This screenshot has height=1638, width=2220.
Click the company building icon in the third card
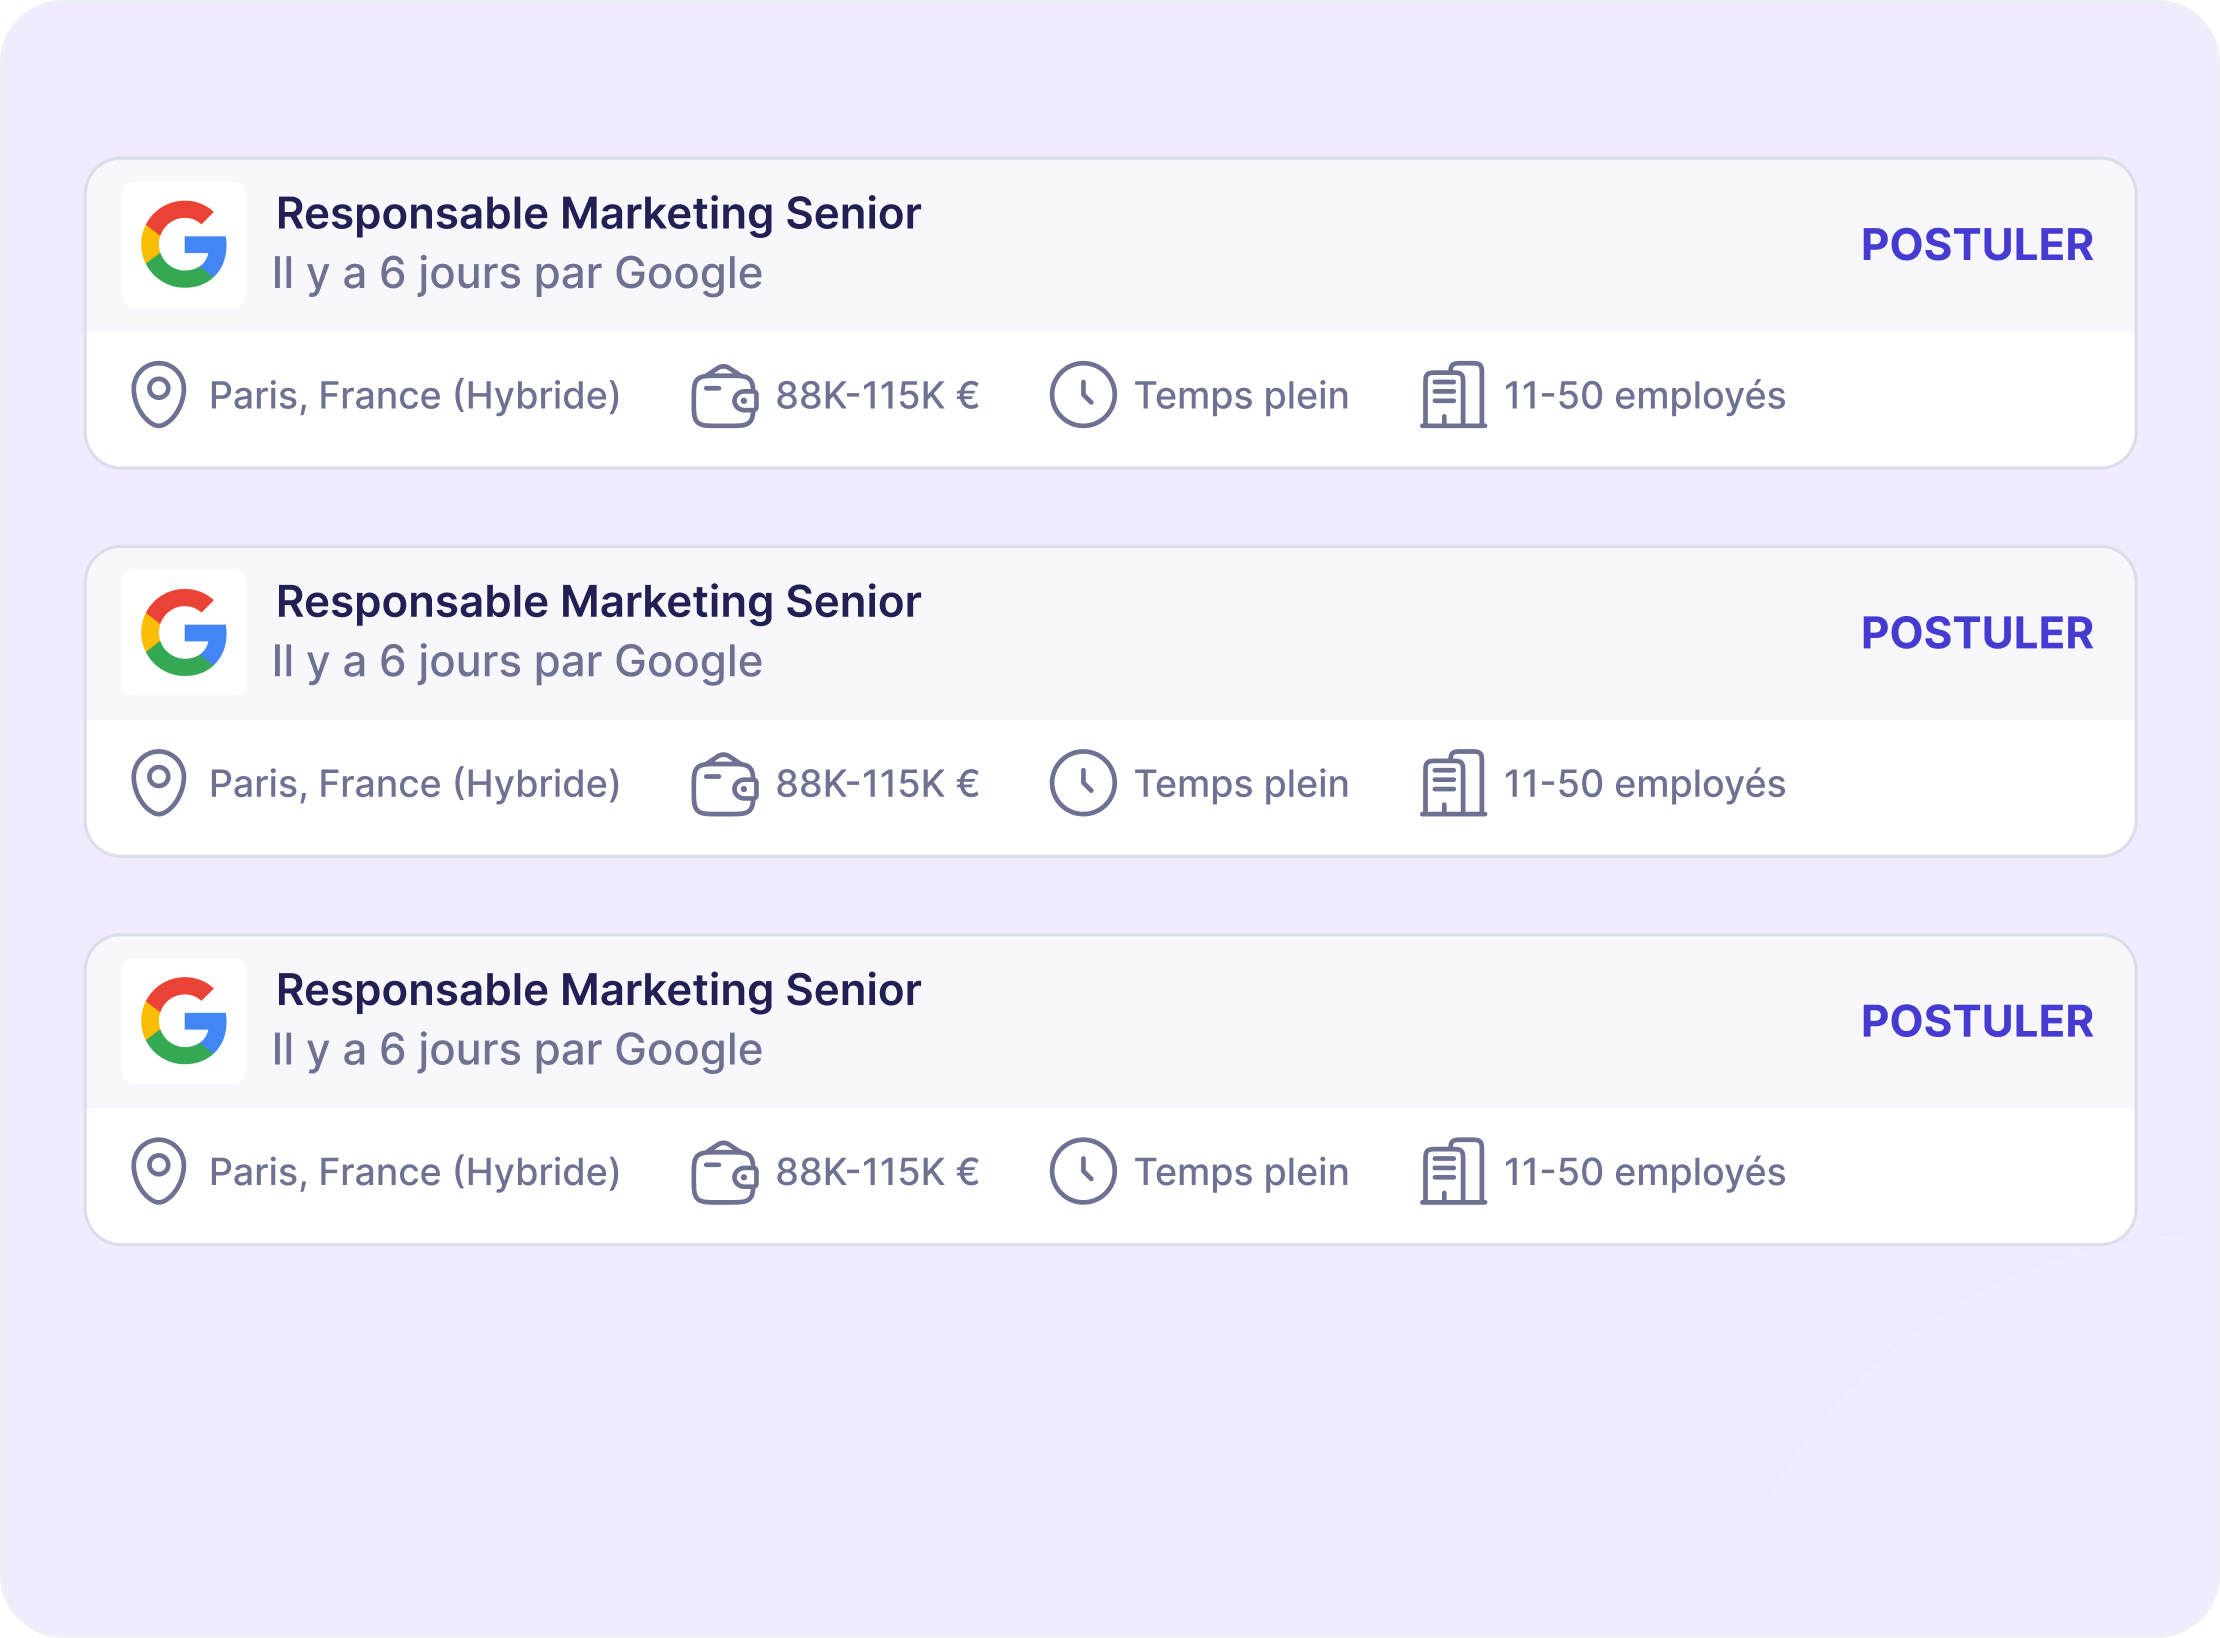tap(1453, 1171)
